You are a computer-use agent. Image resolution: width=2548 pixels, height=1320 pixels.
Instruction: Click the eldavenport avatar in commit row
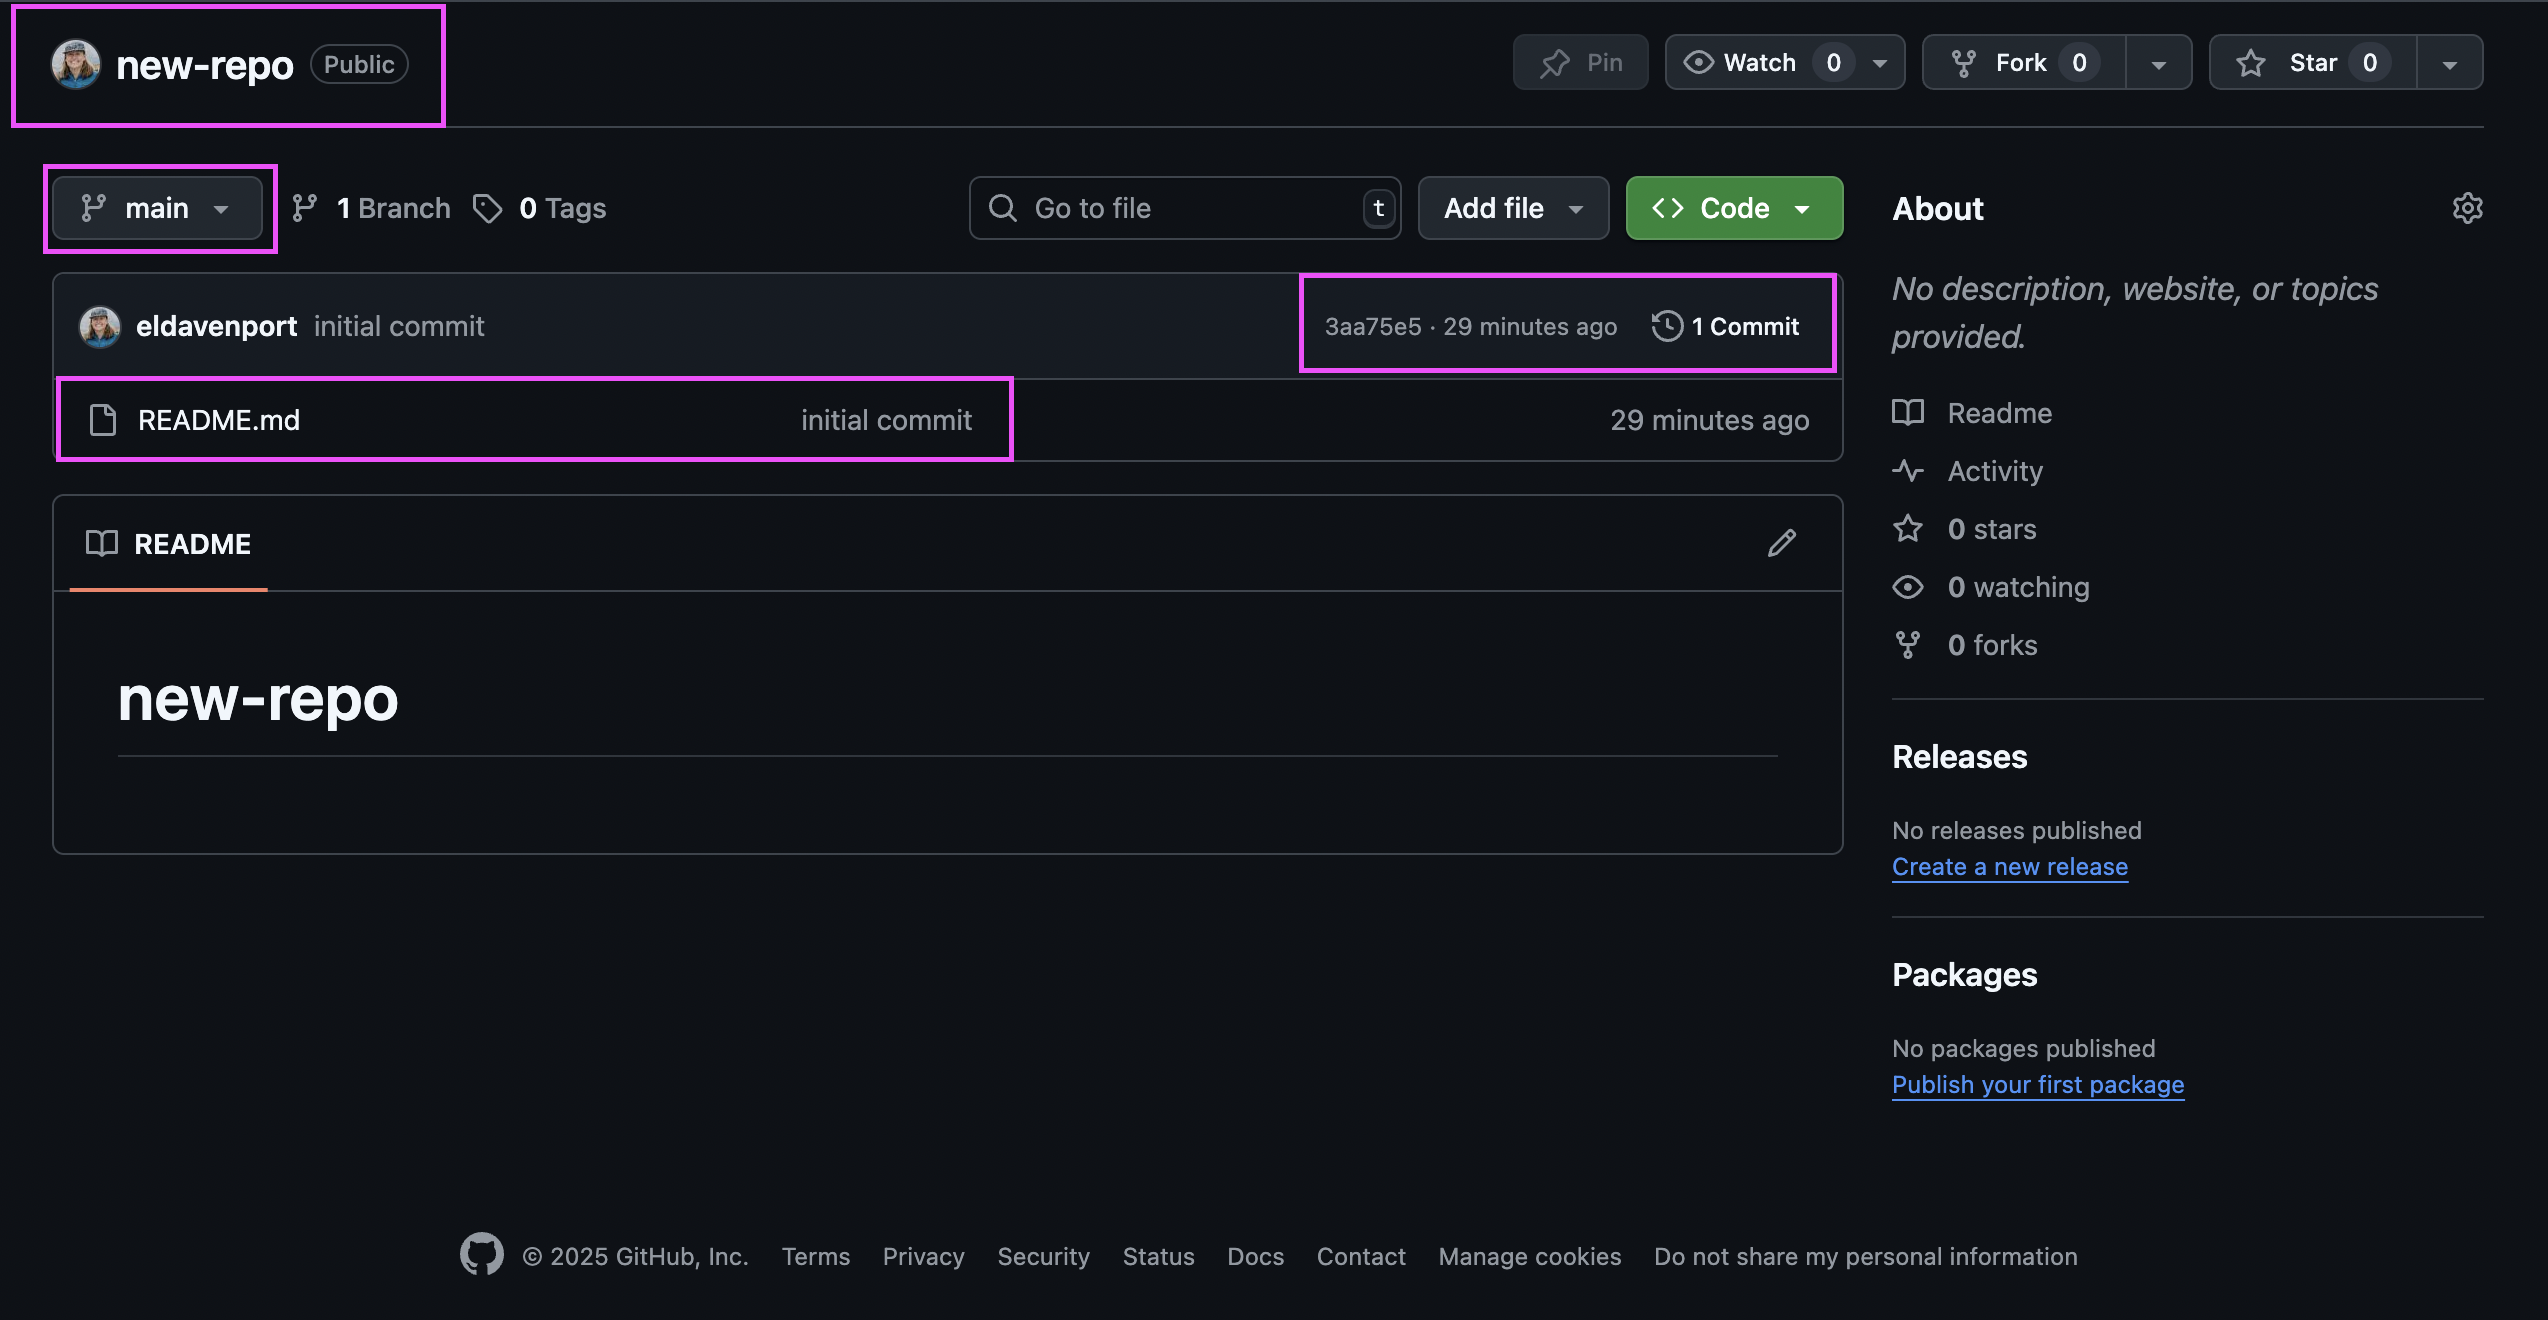pyautogui.click(x=100, y=326)
